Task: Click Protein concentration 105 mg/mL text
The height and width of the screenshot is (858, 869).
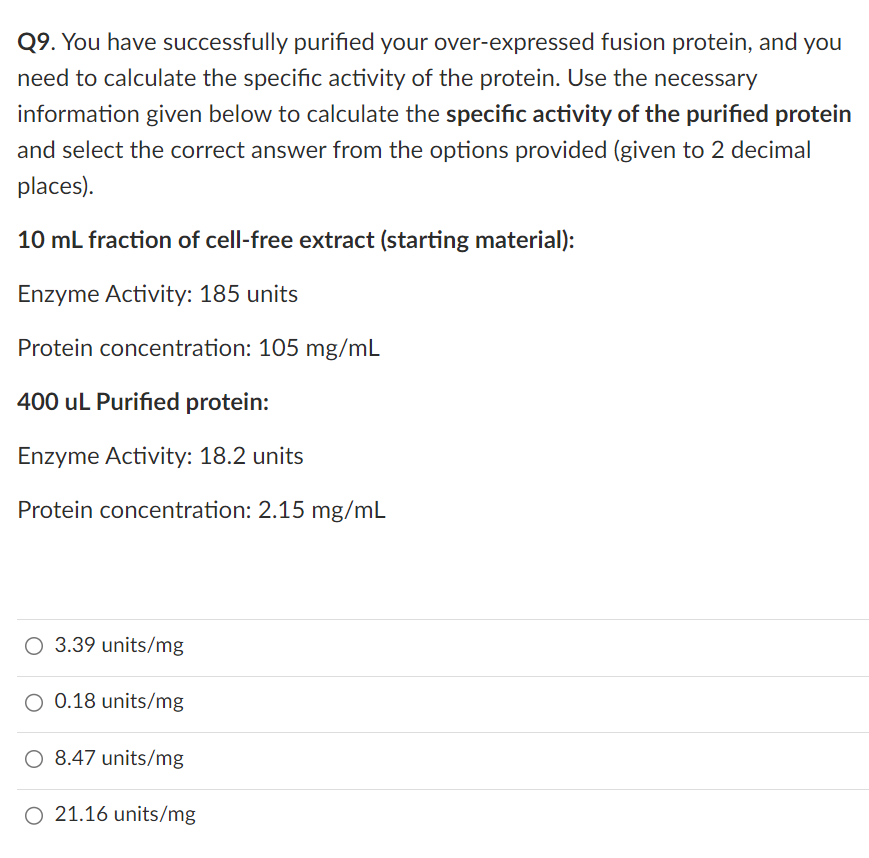Action: (198, 348)
